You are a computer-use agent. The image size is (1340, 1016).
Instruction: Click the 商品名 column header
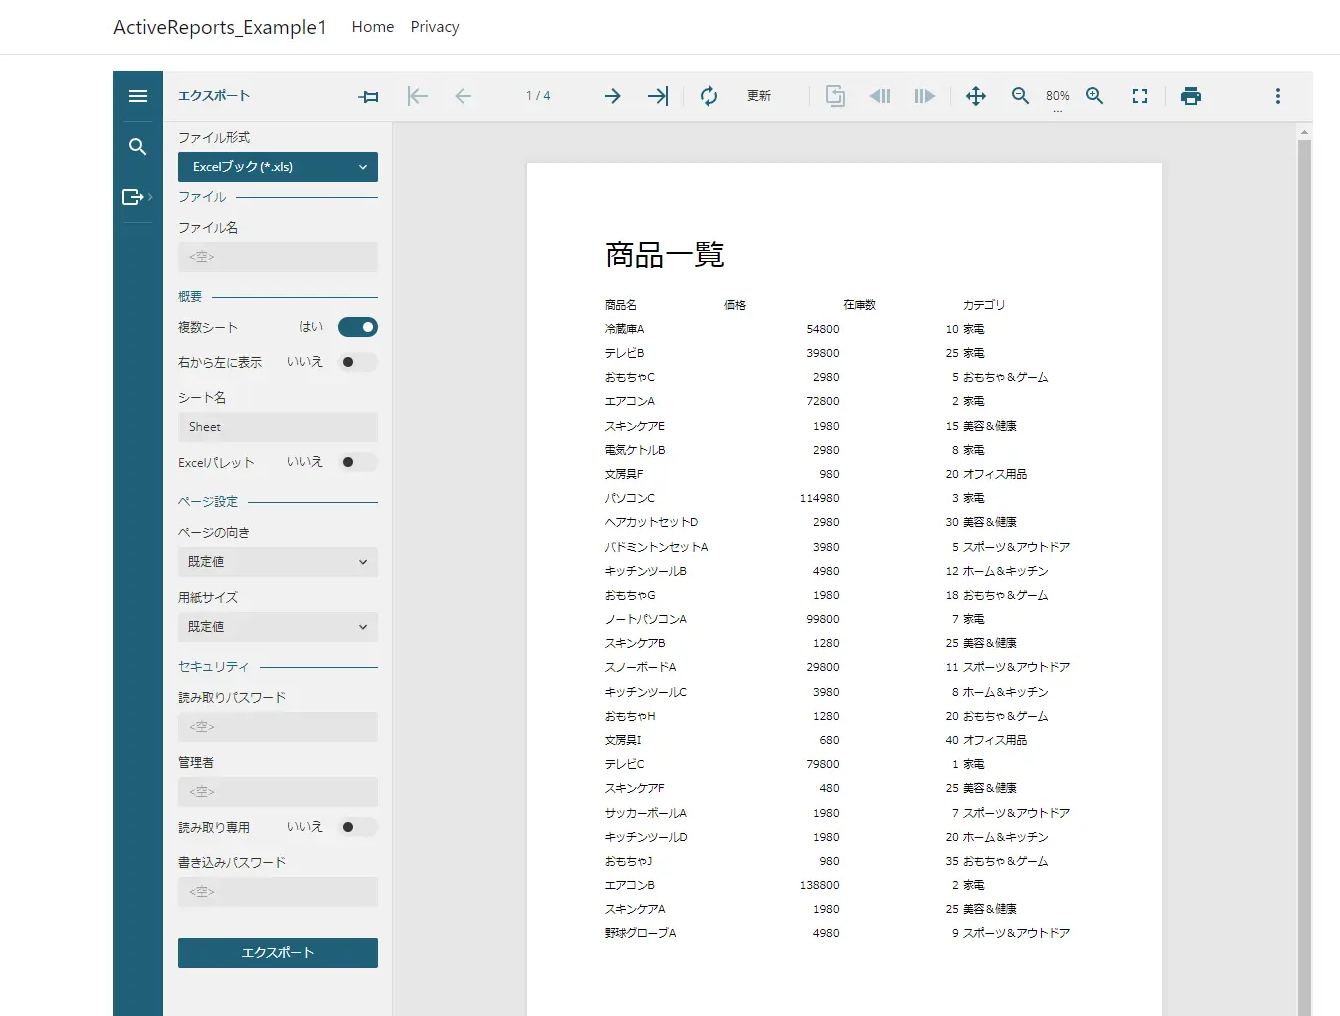(621, 305)
